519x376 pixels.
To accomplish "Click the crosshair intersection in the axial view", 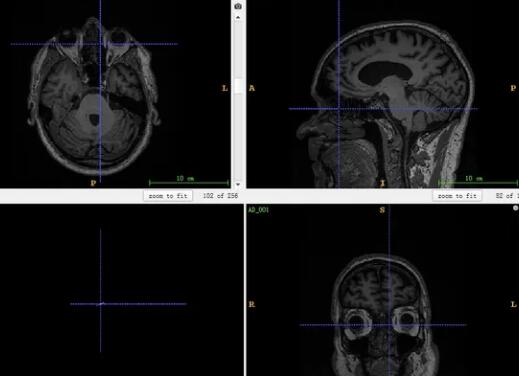I will pos(100,44).
